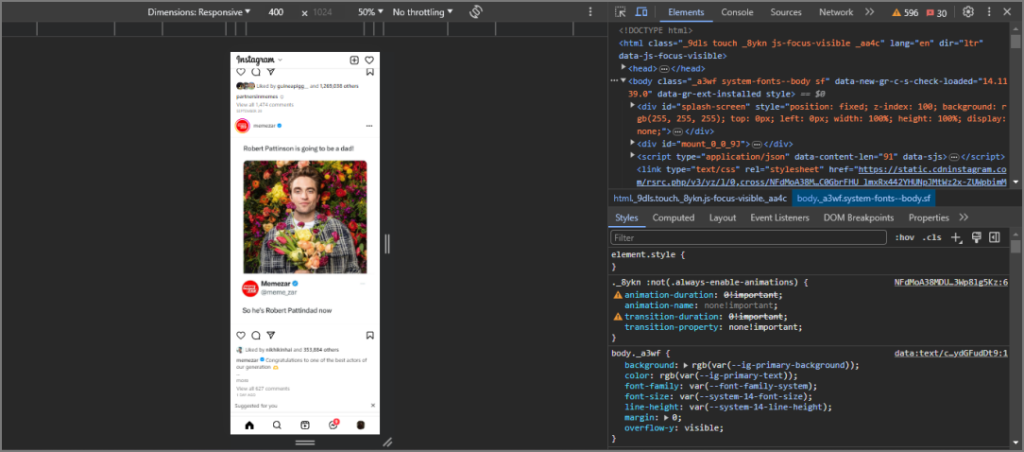Open Instagram Messenger with notification badge
The image size is (1024, 452).
point(333,425)
